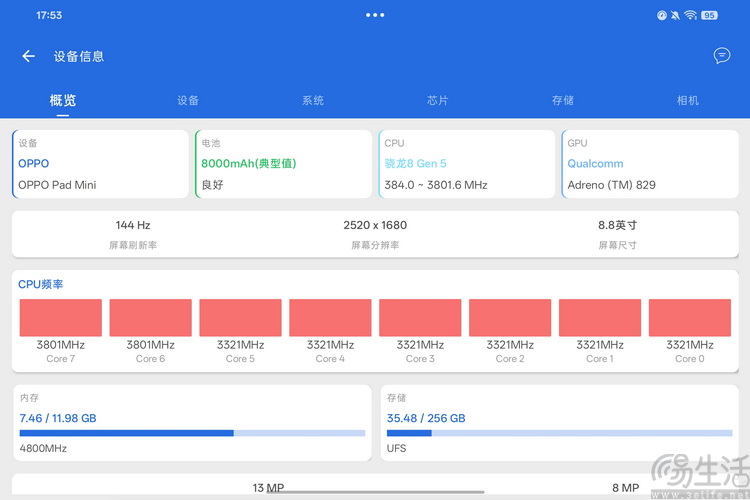750x500 pixels.
Task: Select the 概览 overview tab
Action: coord(63,101)
